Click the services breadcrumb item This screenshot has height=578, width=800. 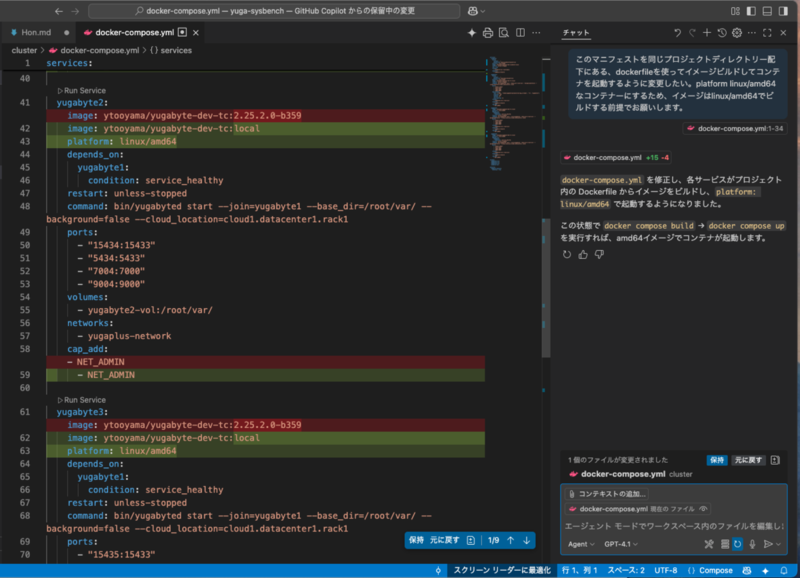[x=176, y=51]
